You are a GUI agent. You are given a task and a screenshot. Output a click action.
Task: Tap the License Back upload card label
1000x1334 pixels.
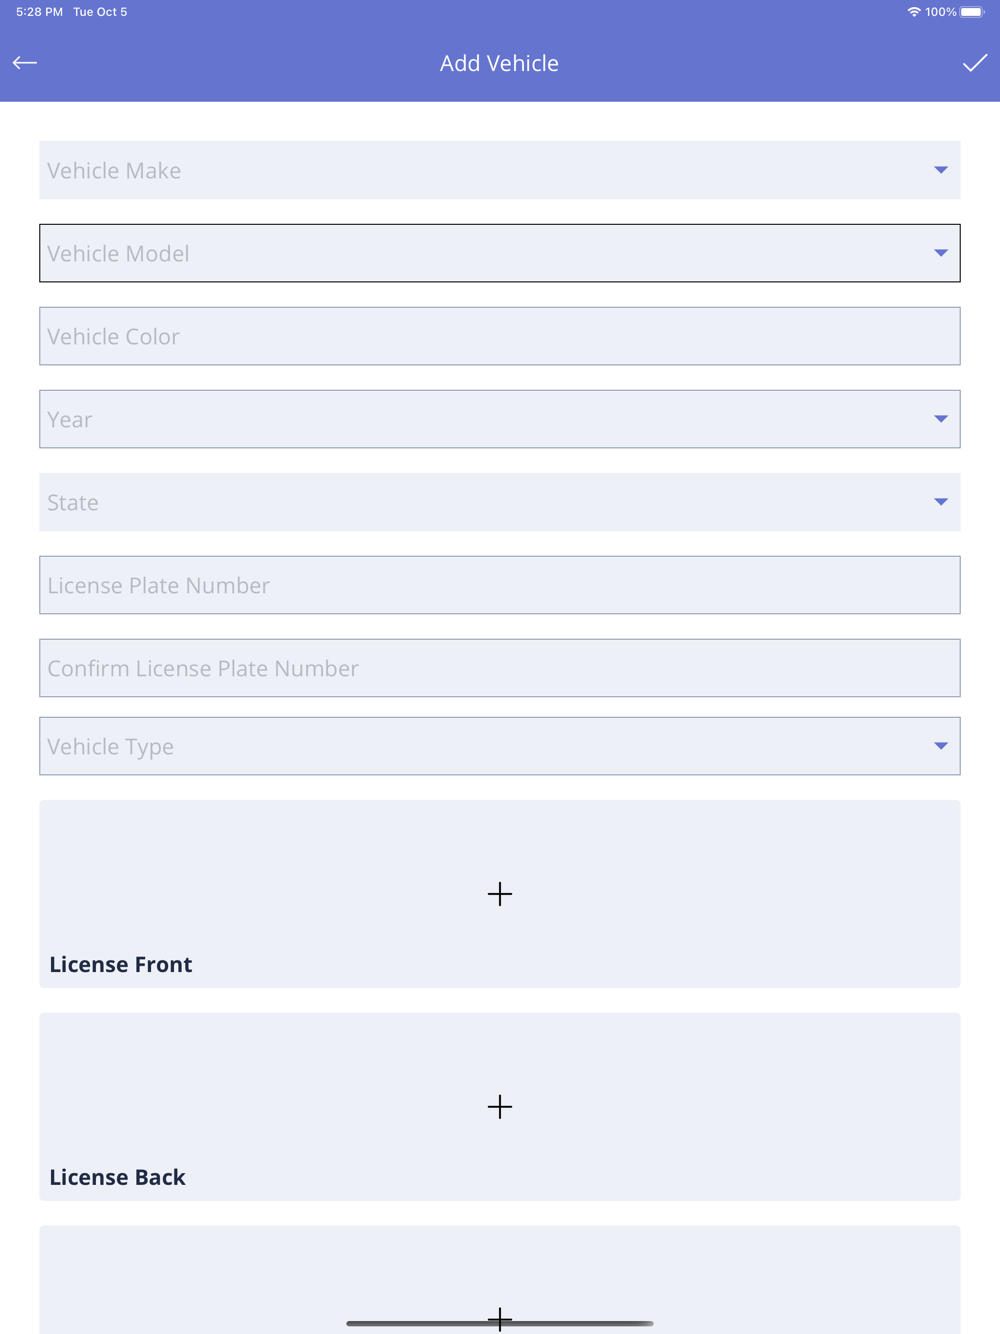[x=117, y=1177]
